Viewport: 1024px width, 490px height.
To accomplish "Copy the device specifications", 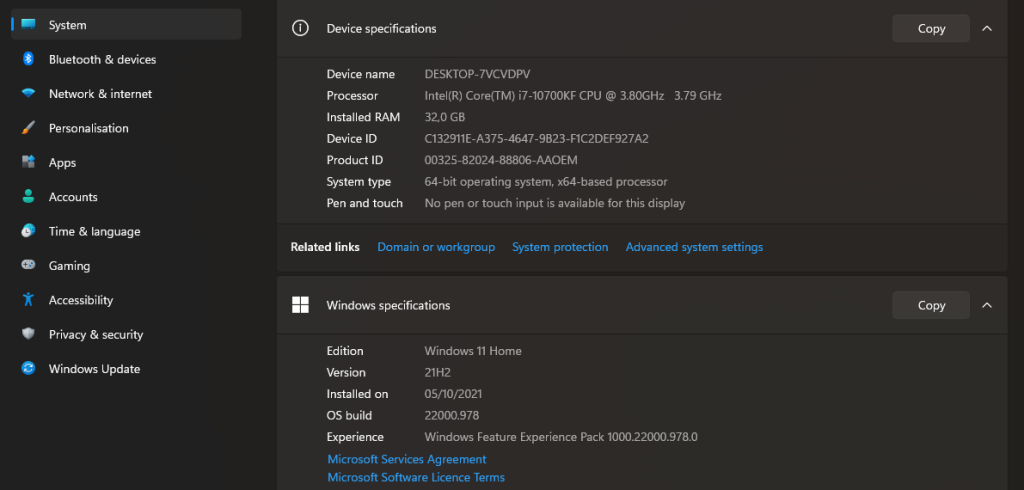I will tap(930, 28).
